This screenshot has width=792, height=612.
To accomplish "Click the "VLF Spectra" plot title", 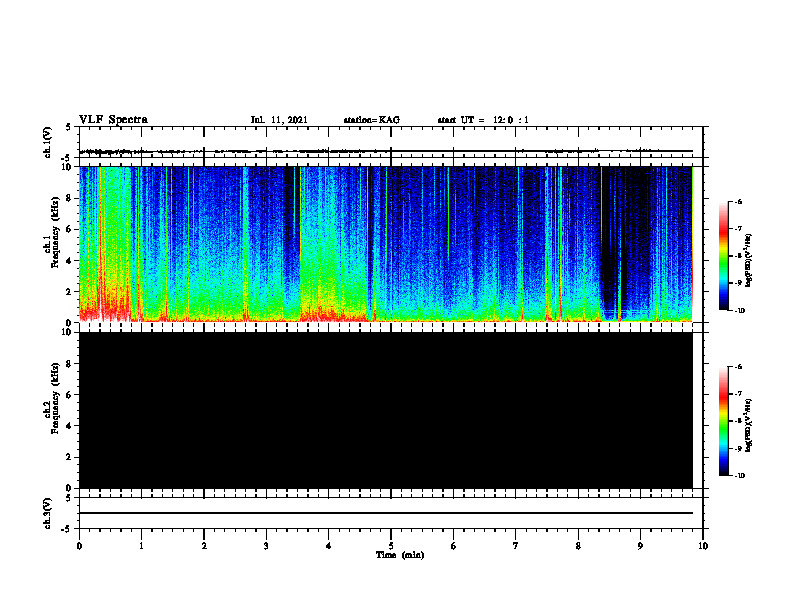I will coord(113,120).
